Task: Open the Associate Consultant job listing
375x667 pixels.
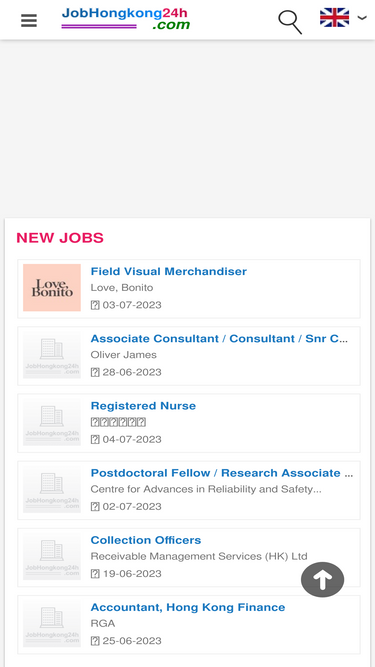Action: (x=219, y=339)
